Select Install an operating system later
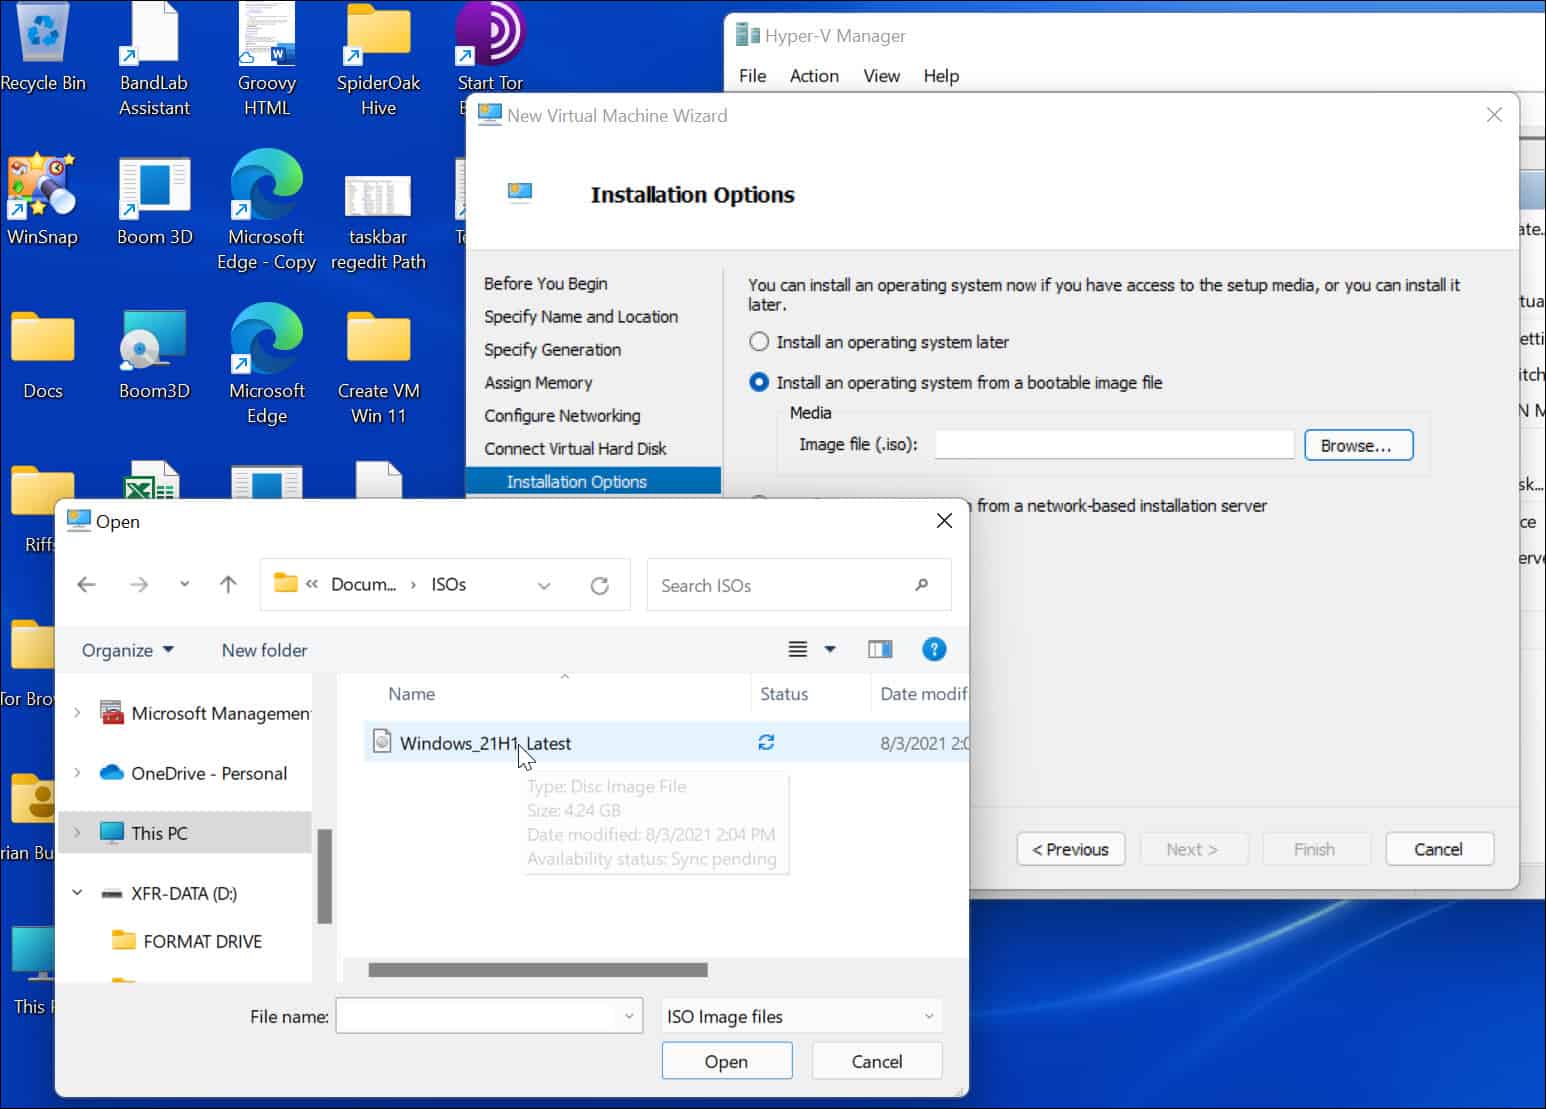 (759, 342)
